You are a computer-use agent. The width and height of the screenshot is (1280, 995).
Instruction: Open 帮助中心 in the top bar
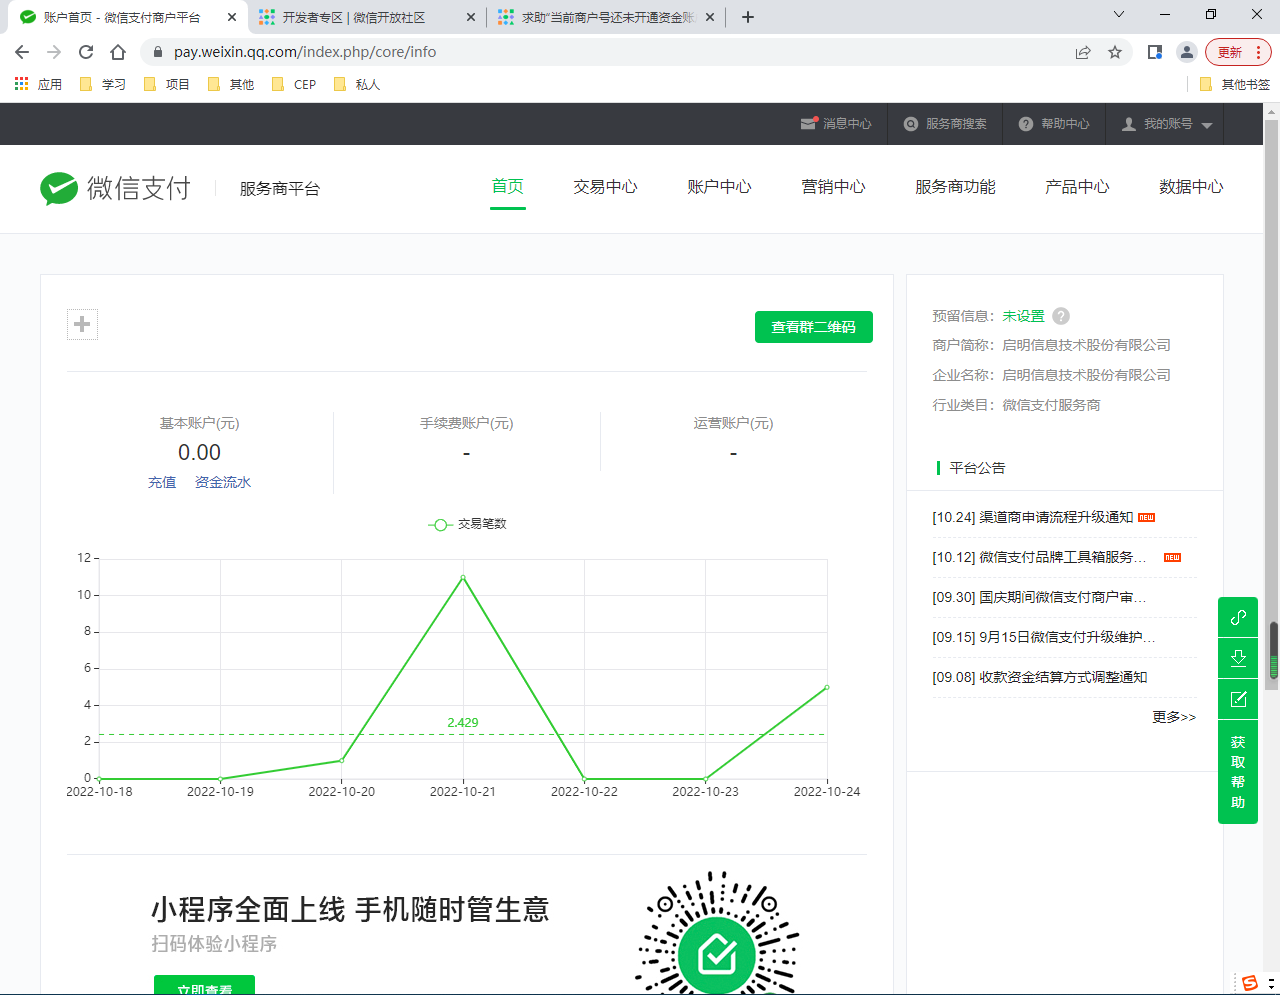(x=1054, y=124)
